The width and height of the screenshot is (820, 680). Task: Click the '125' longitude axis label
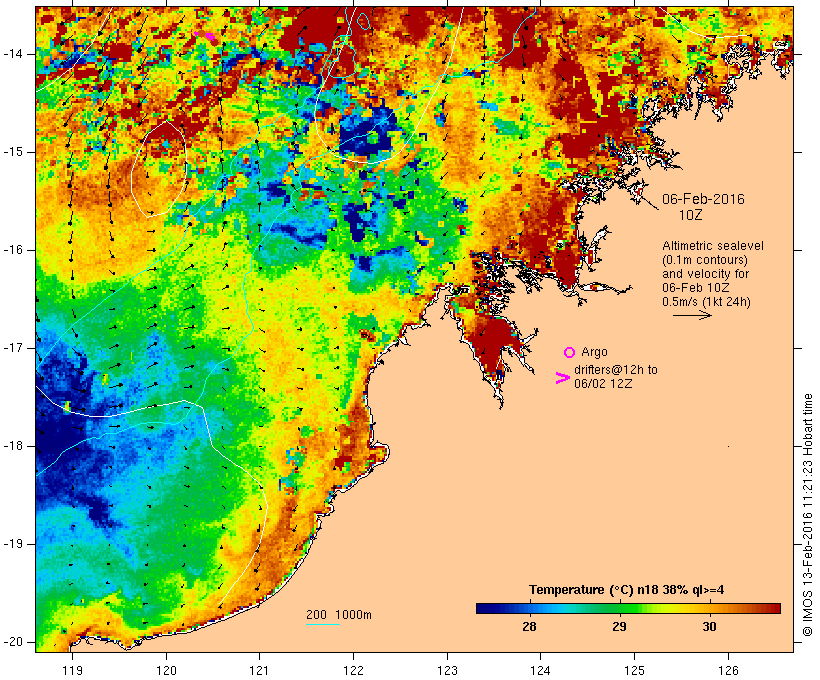[x=634, y=671]
